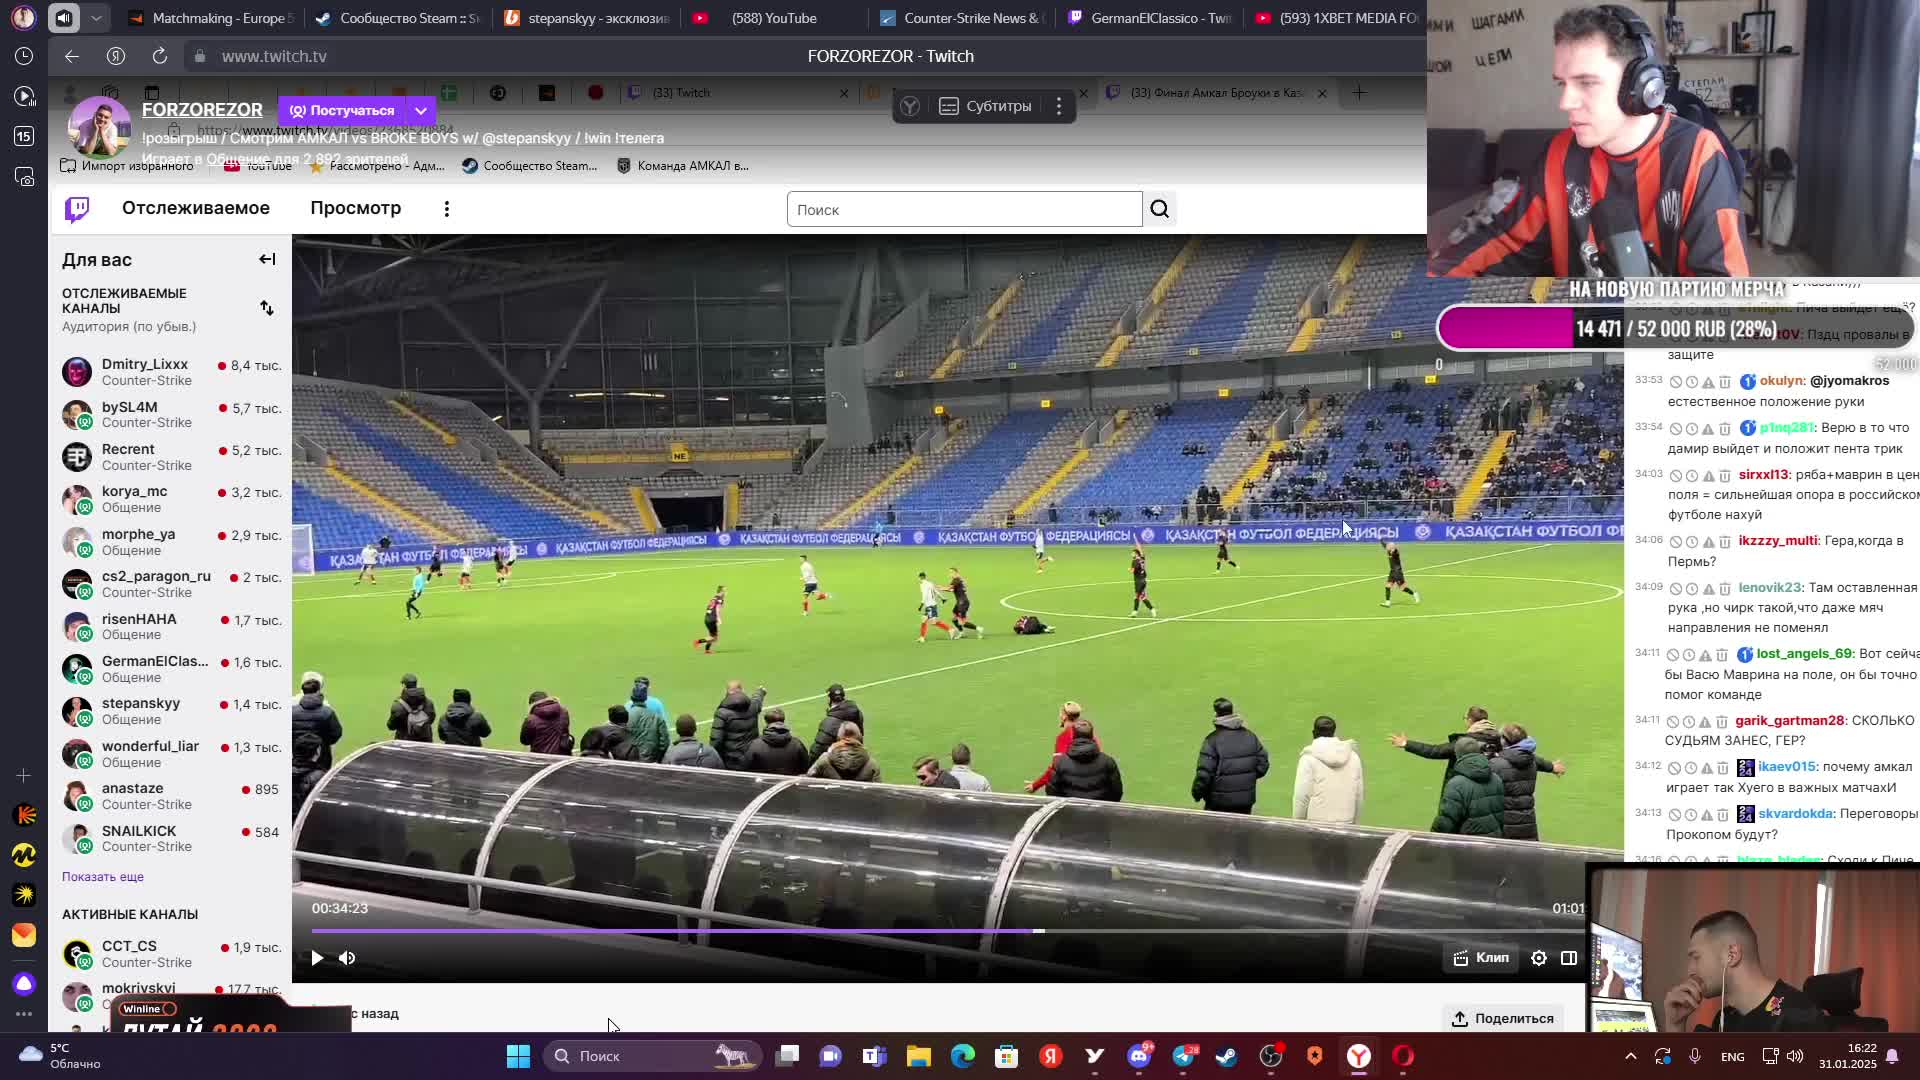The width and height of the screenshot is (1920, 1080).
Task: Click the Постучаться button
Action: point(341,110)
